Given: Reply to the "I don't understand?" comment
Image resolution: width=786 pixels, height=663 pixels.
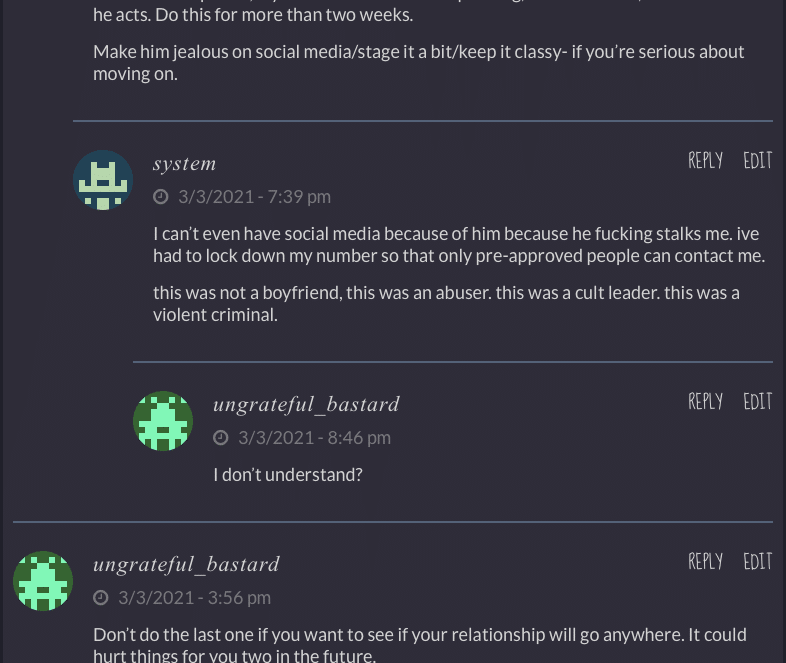Looking at the screenshot, I should [705, 402].
